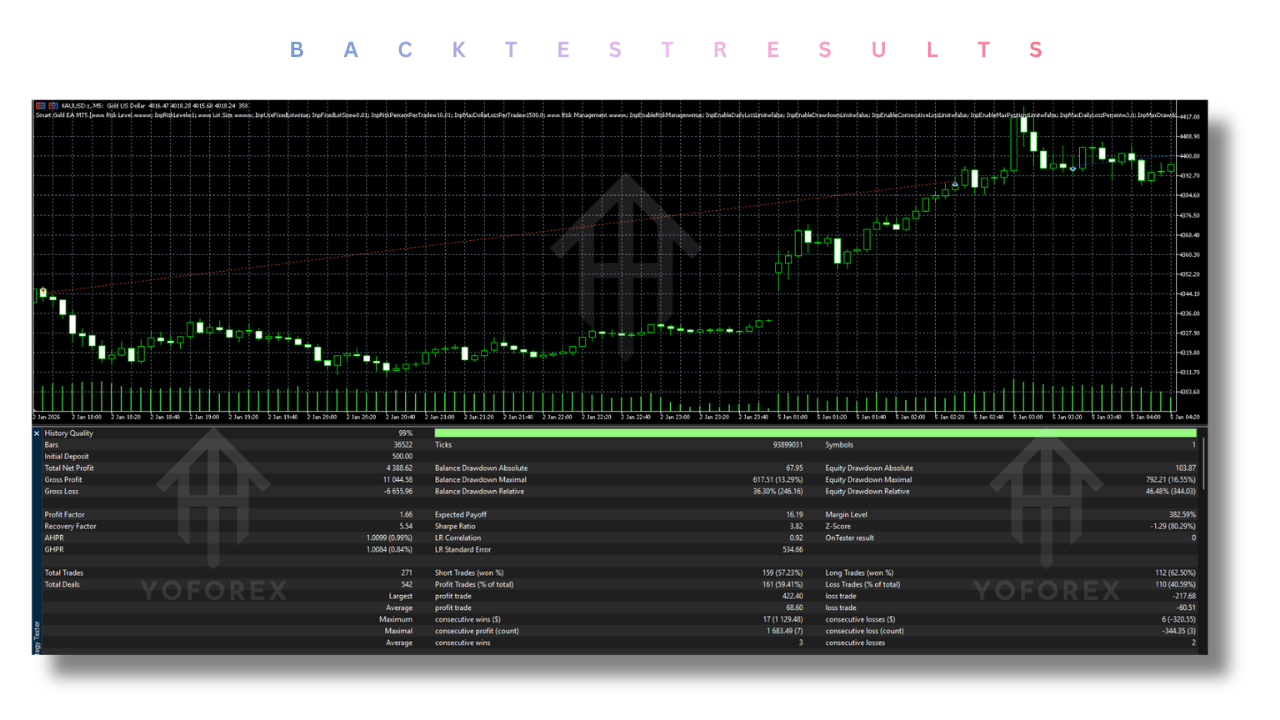This screenshot has height=720, width=1280.
Task: Select Gross Profit value 11 044.58
Action: point(398,480)
